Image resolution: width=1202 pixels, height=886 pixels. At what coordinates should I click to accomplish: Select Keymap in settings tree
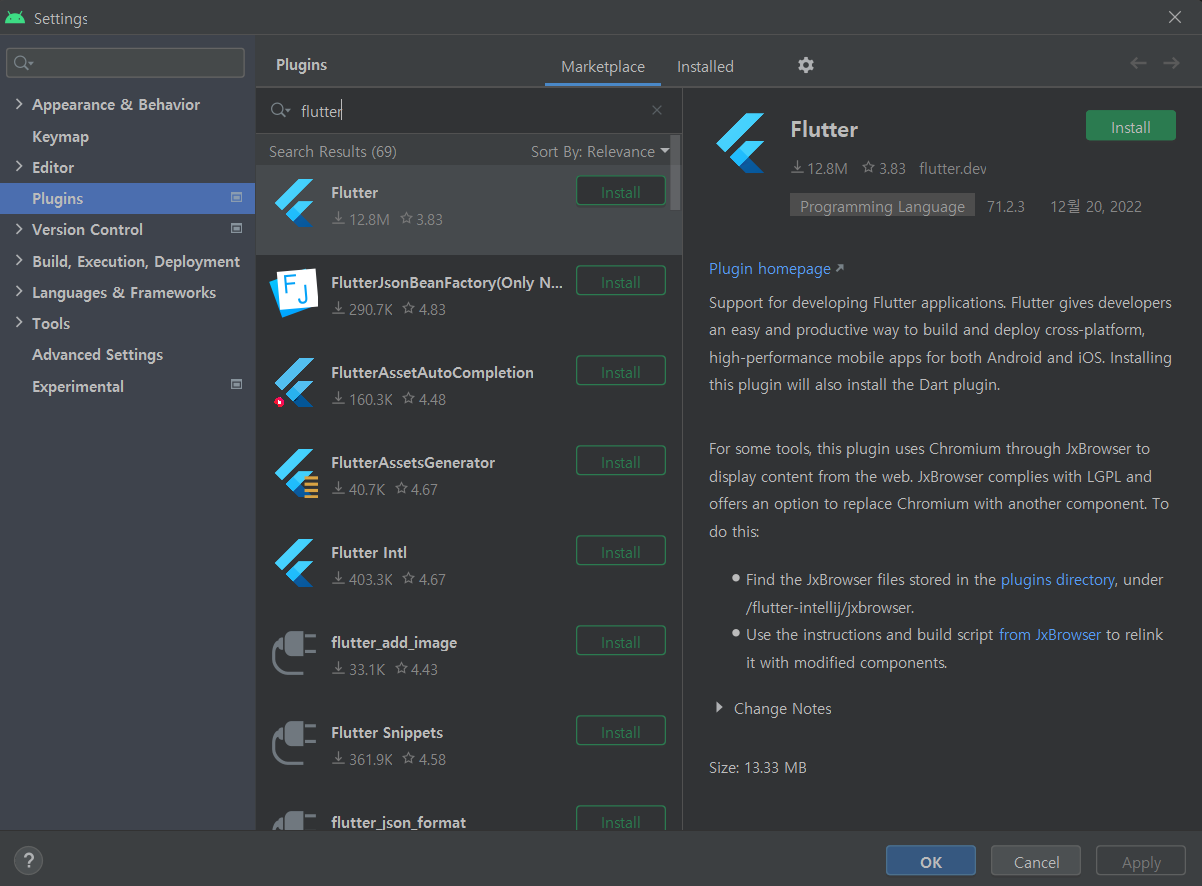60,136
